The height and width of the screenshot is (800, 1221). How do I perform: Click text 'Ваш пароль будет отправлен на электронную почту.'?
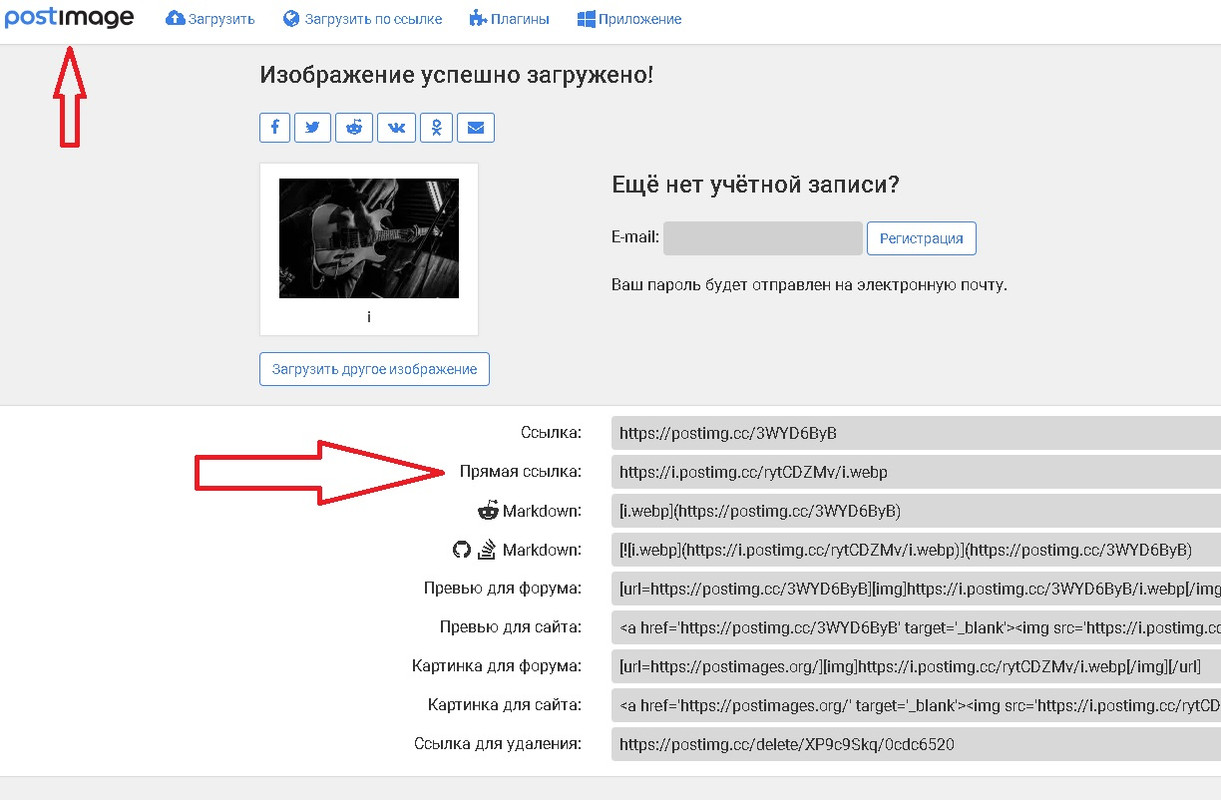[809, 284]
